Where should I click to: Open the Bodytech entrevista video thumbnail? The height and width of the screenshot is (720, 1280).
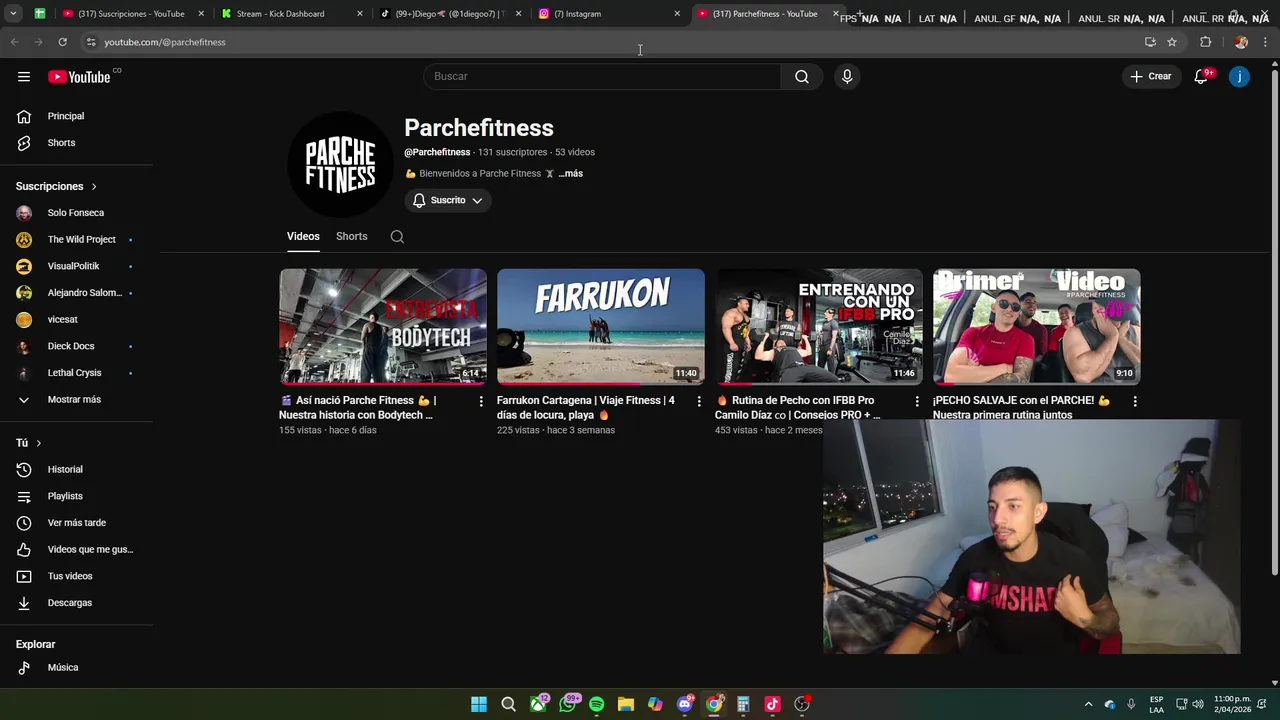click(x=383, y=326)
